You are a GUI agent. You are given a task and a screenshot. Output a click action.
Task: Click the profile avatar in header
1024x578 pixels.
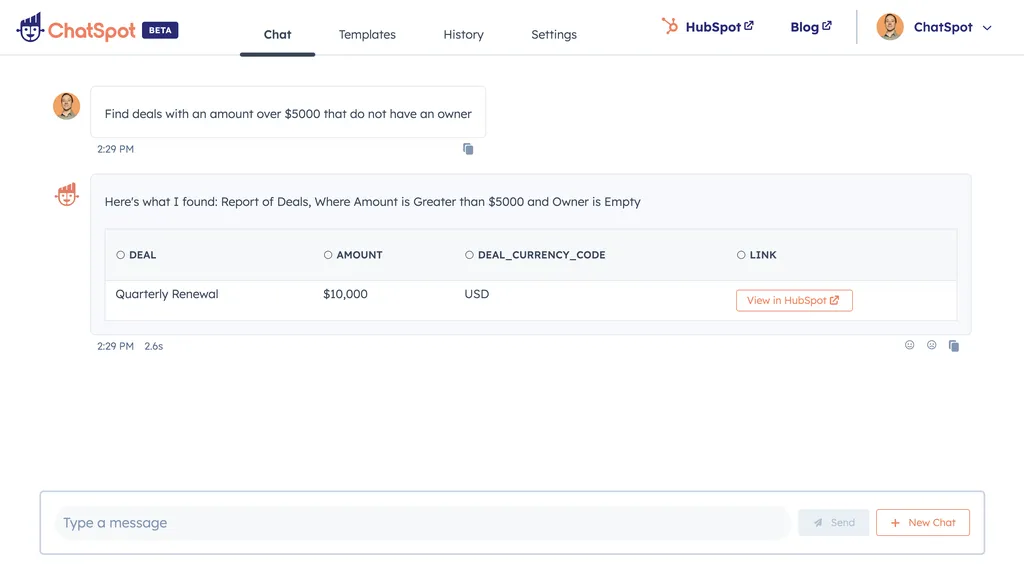889,27
